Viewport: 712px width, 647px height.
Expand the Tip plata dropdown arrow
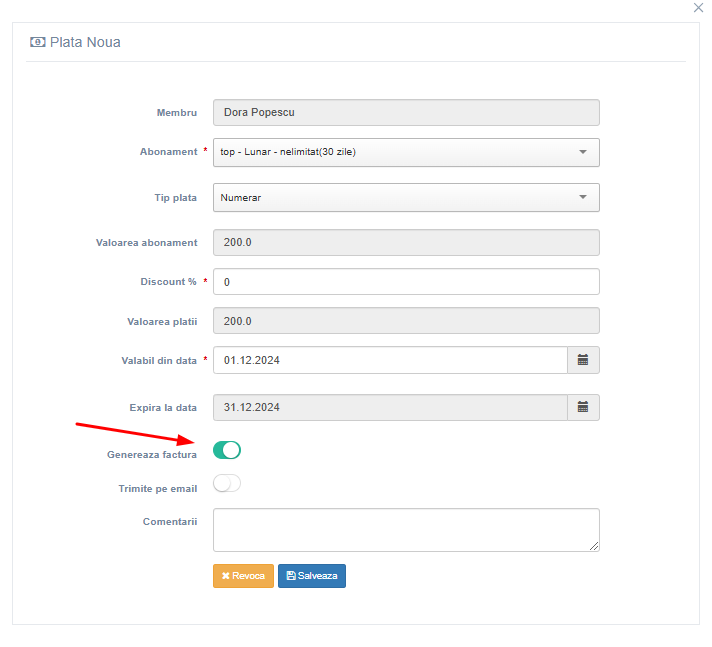(583, 197)
